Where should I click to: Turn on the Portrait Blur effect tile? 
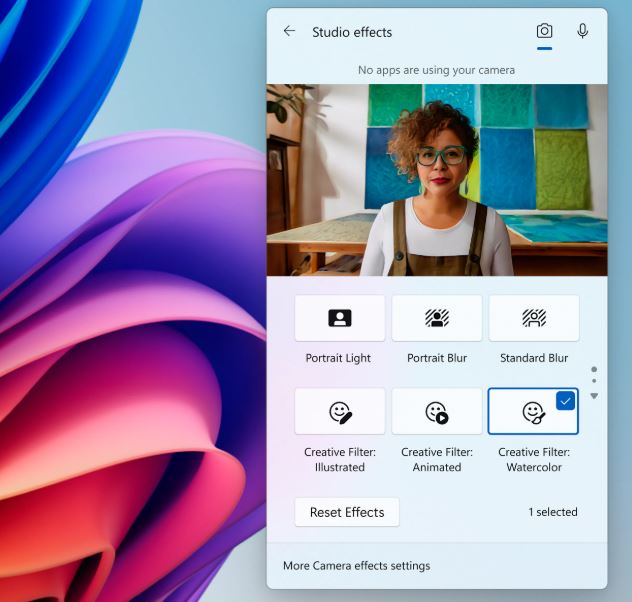[437, 318]
